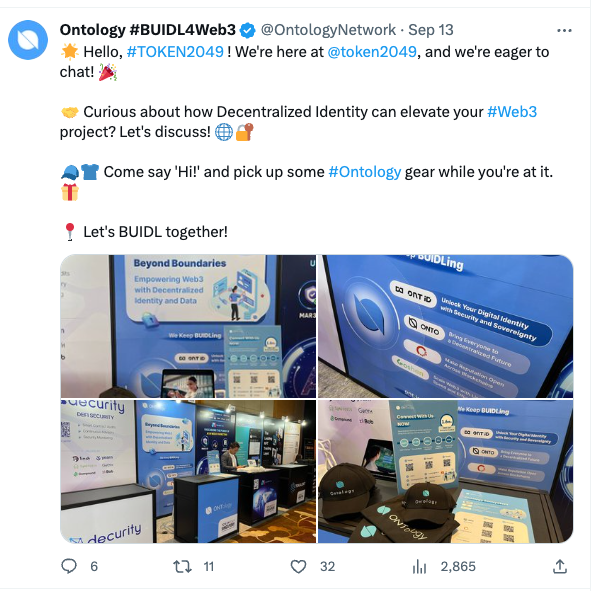591x591 pixels.
Task: Open the Ontology #BUIDL4Web3 display name
Action: (x=148, y=30)
